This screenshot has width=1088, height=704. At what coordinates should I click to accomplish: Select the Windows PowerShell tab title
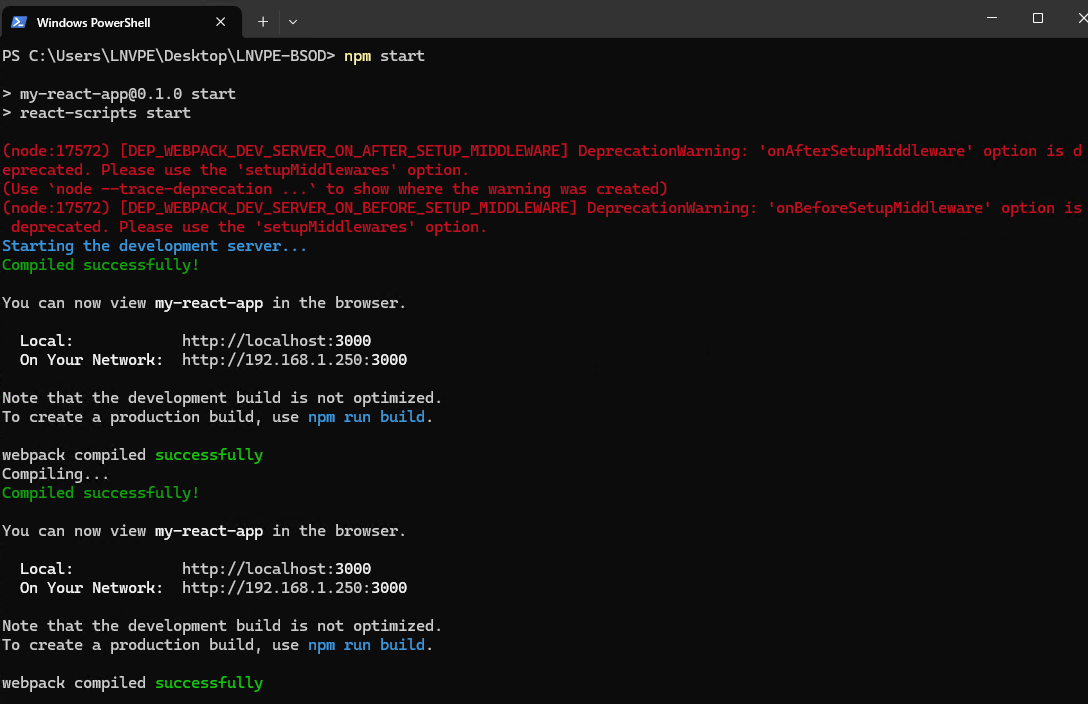click(x=96, y=21)
